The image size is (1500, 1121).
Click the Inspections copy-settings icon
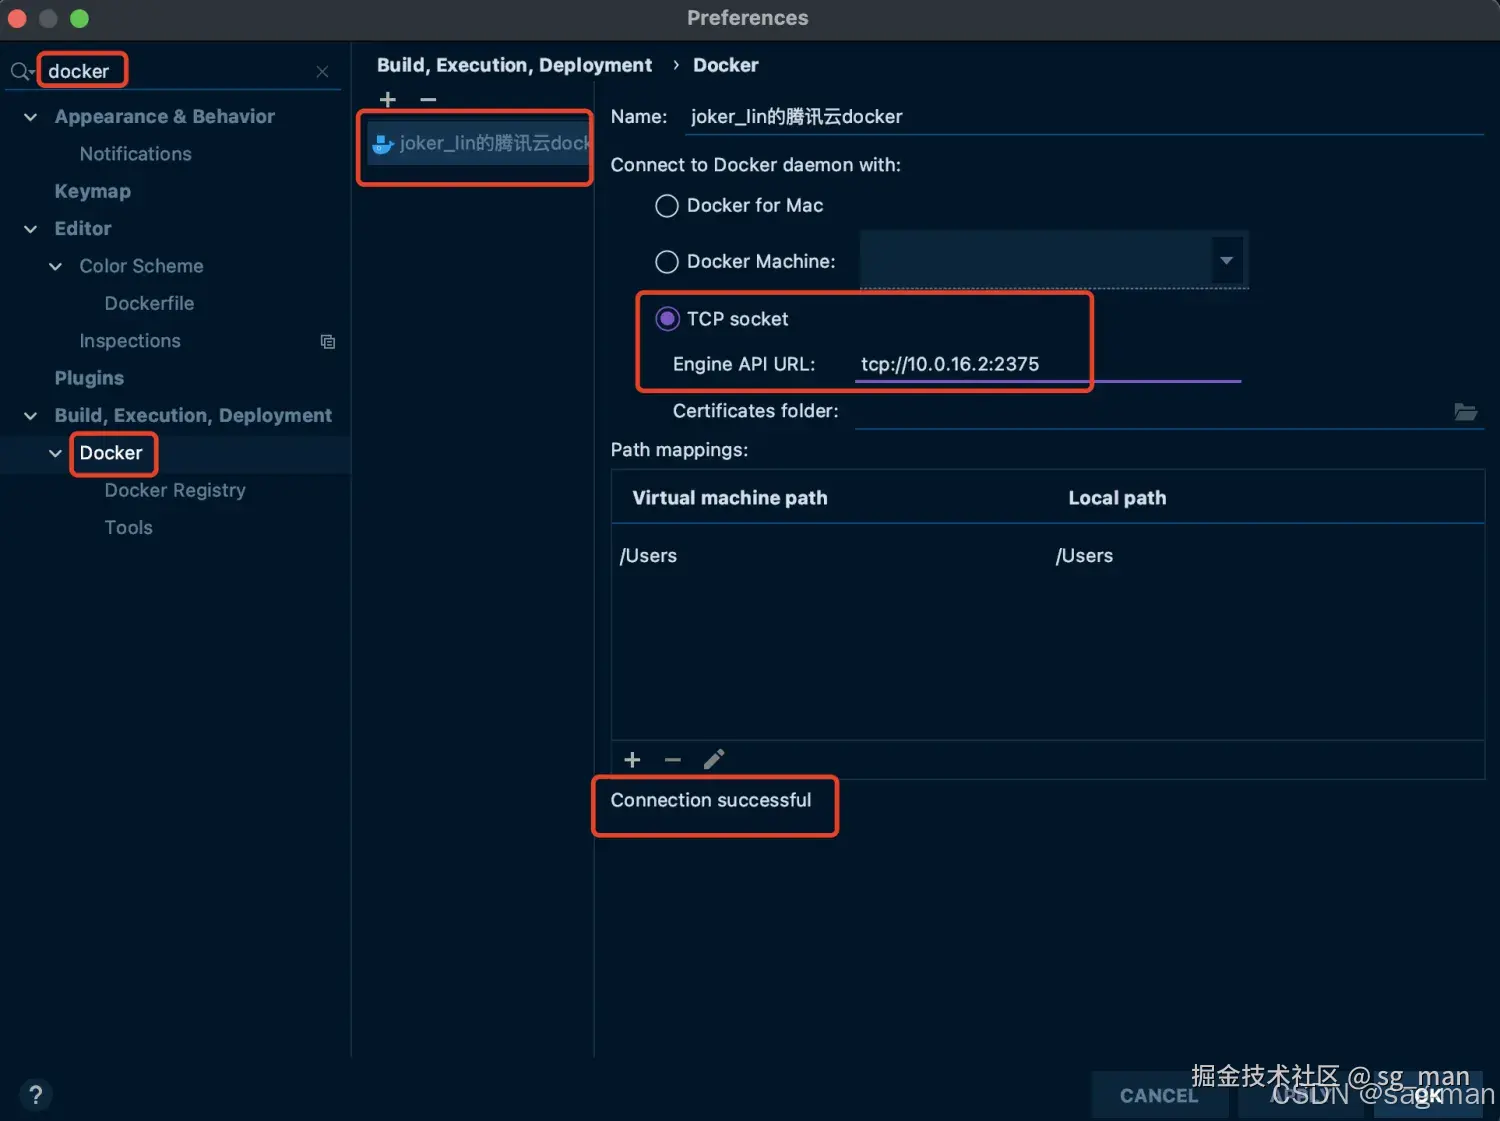tap(328, 342)
